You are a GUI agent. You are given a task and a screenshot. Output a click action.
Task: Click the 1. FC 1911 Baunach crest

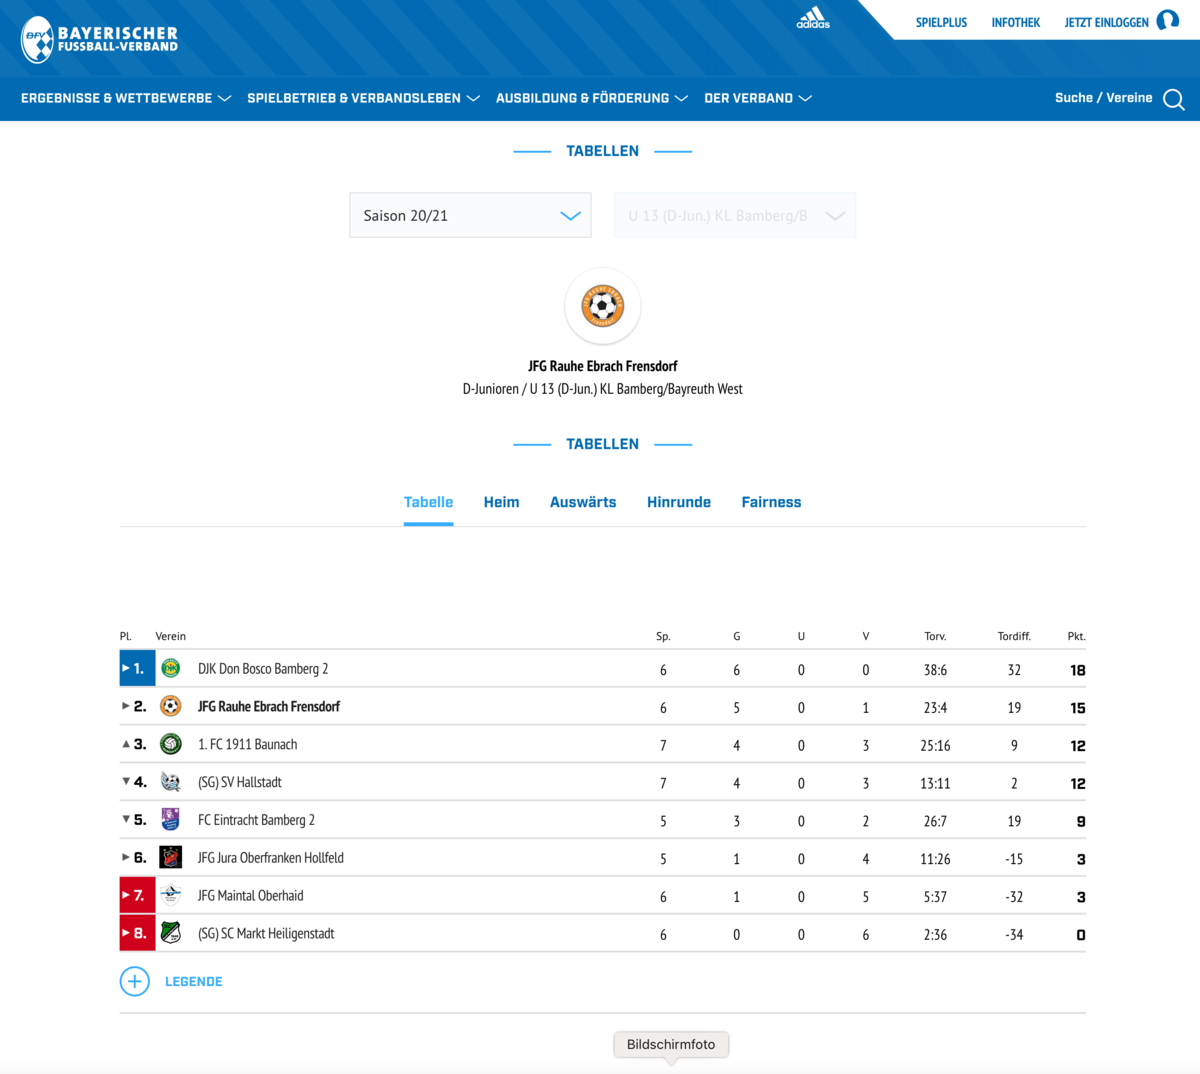(171, 744)
